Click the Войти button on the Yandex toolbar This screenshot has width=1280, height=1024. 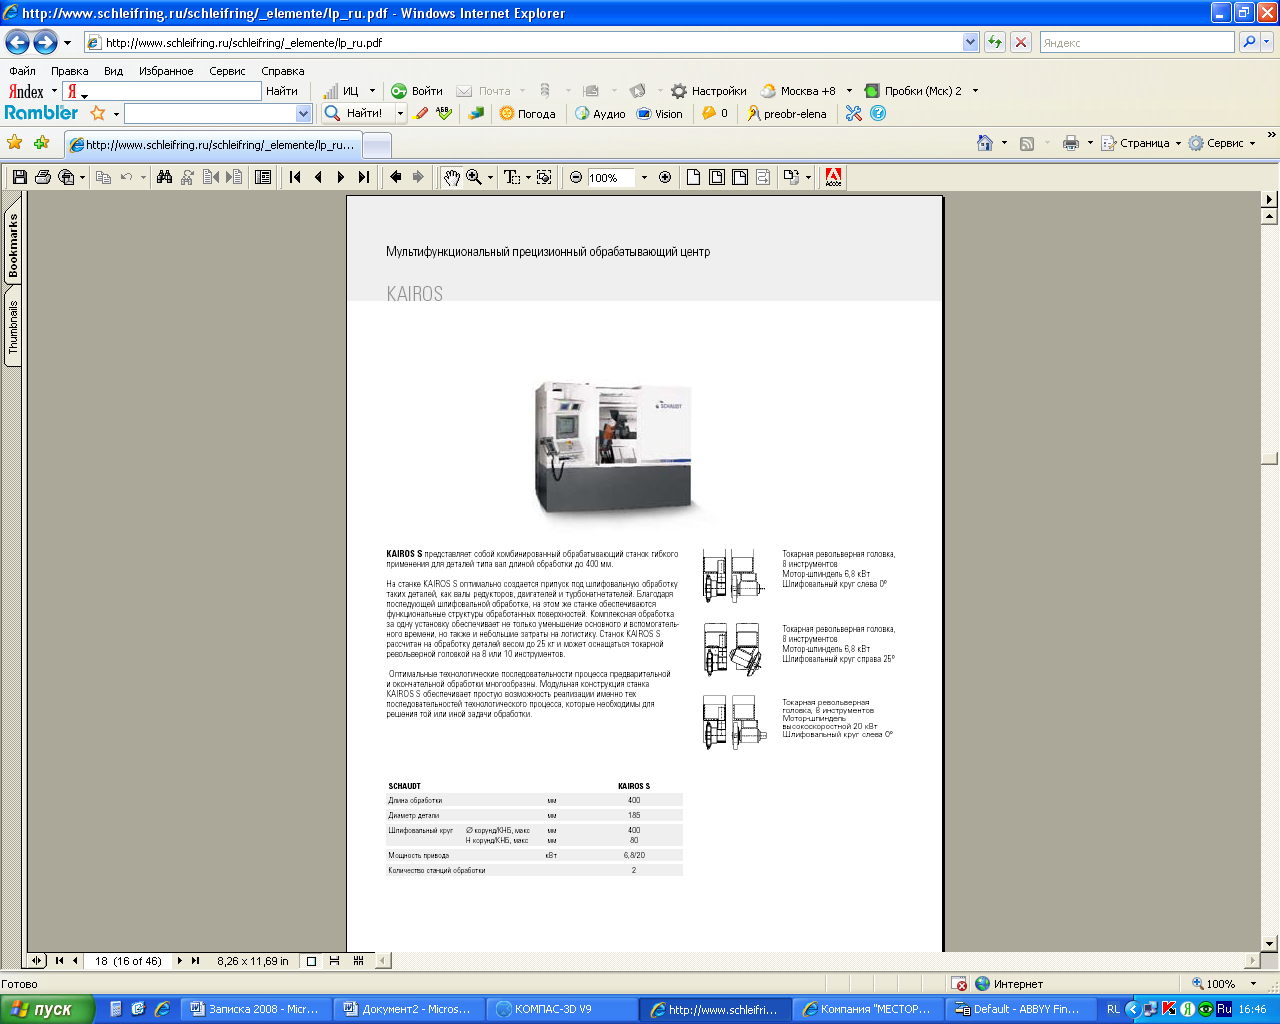click(417, 91)
